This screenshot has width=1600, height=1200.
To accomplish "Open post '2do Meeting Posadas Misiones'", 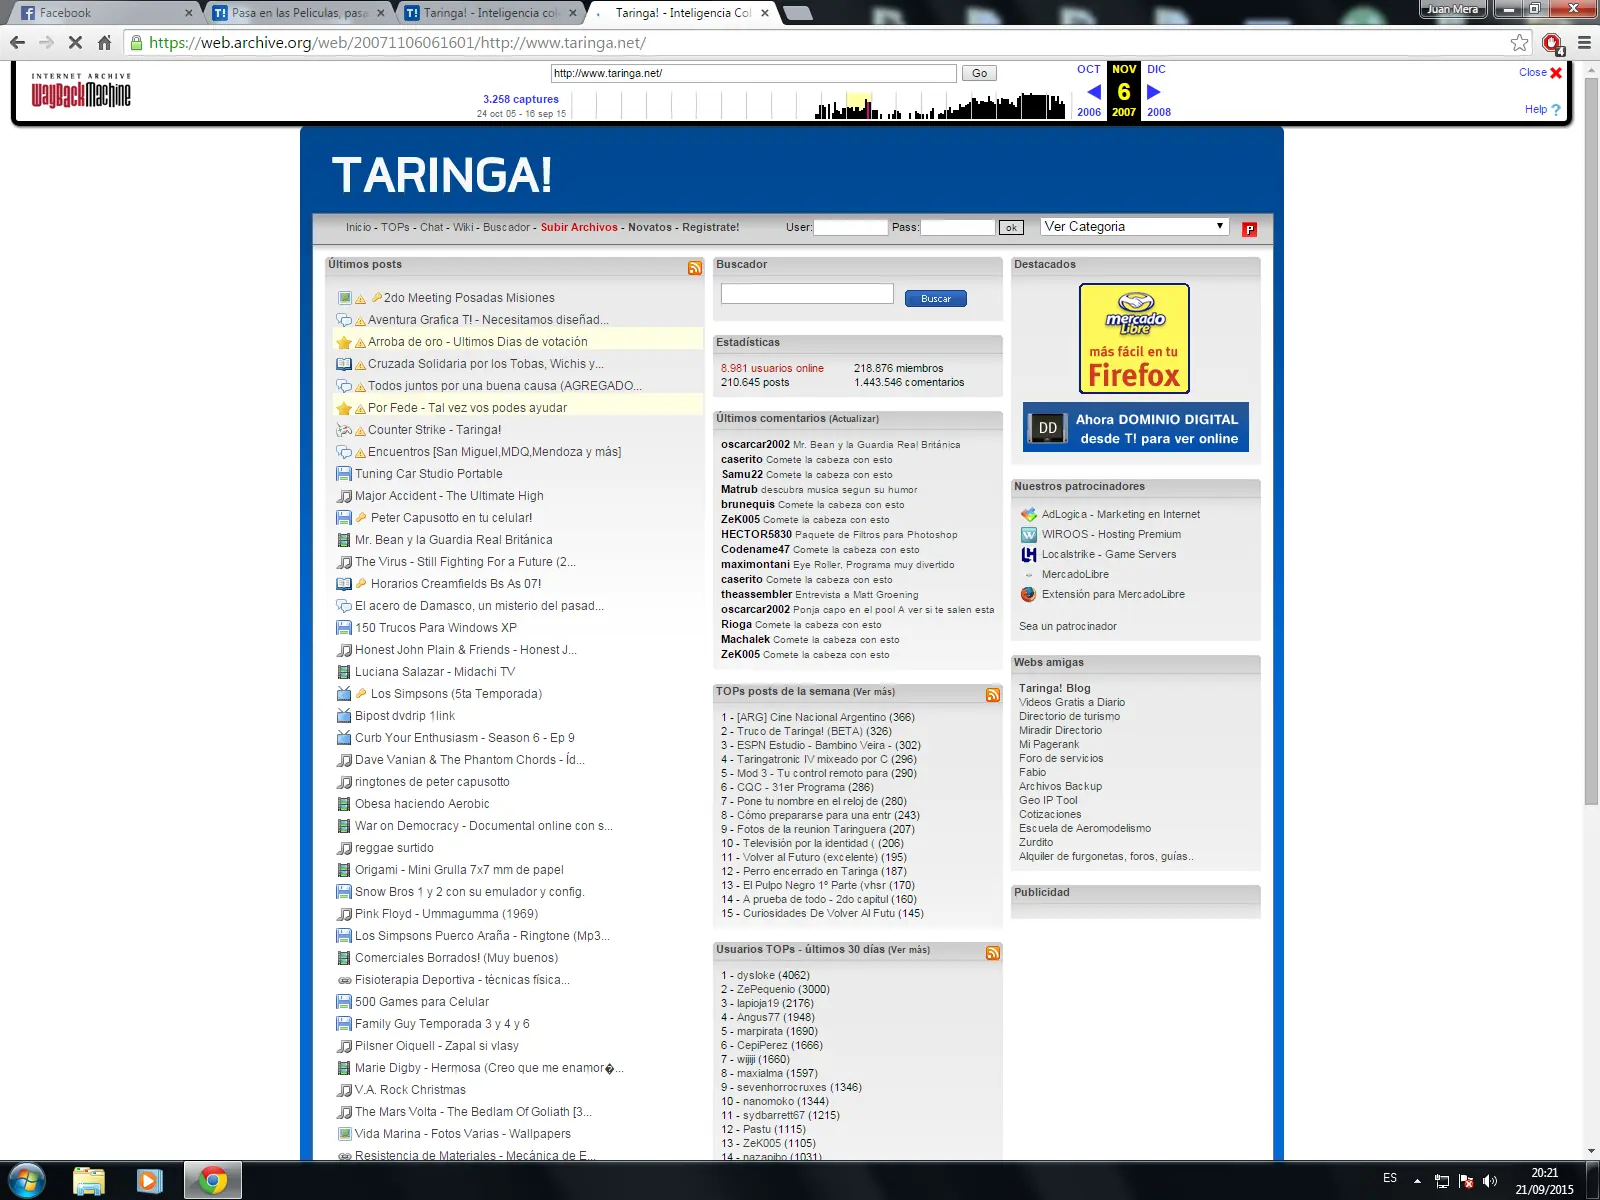I will 469,298.
